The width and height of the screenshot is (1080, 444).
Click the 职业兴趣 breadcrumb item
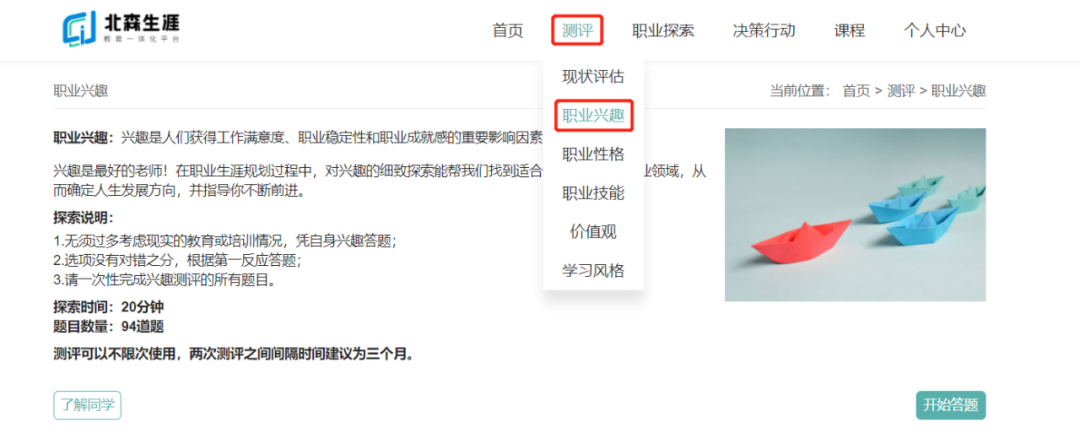point(958,91)
